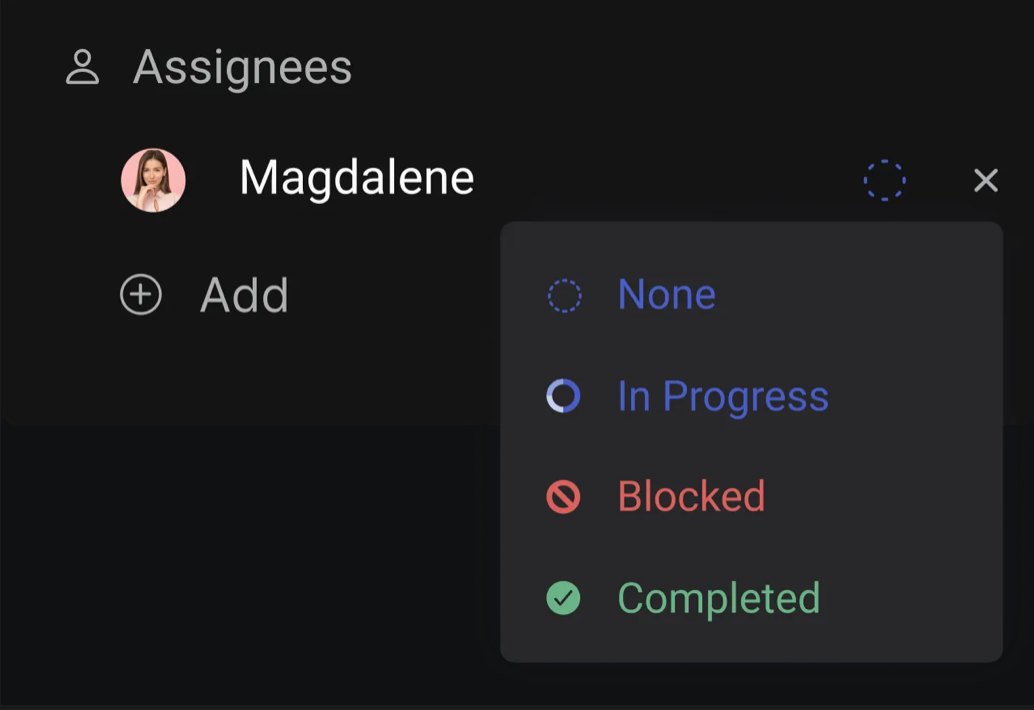Select the Magdalene assignee name
The image size is (1034, 710).
tap(357, 178)
